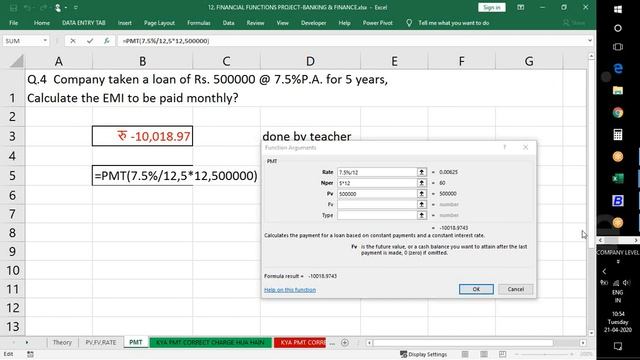Click the Select All corner triangle
Screen dimensions: 640x360
17,61
